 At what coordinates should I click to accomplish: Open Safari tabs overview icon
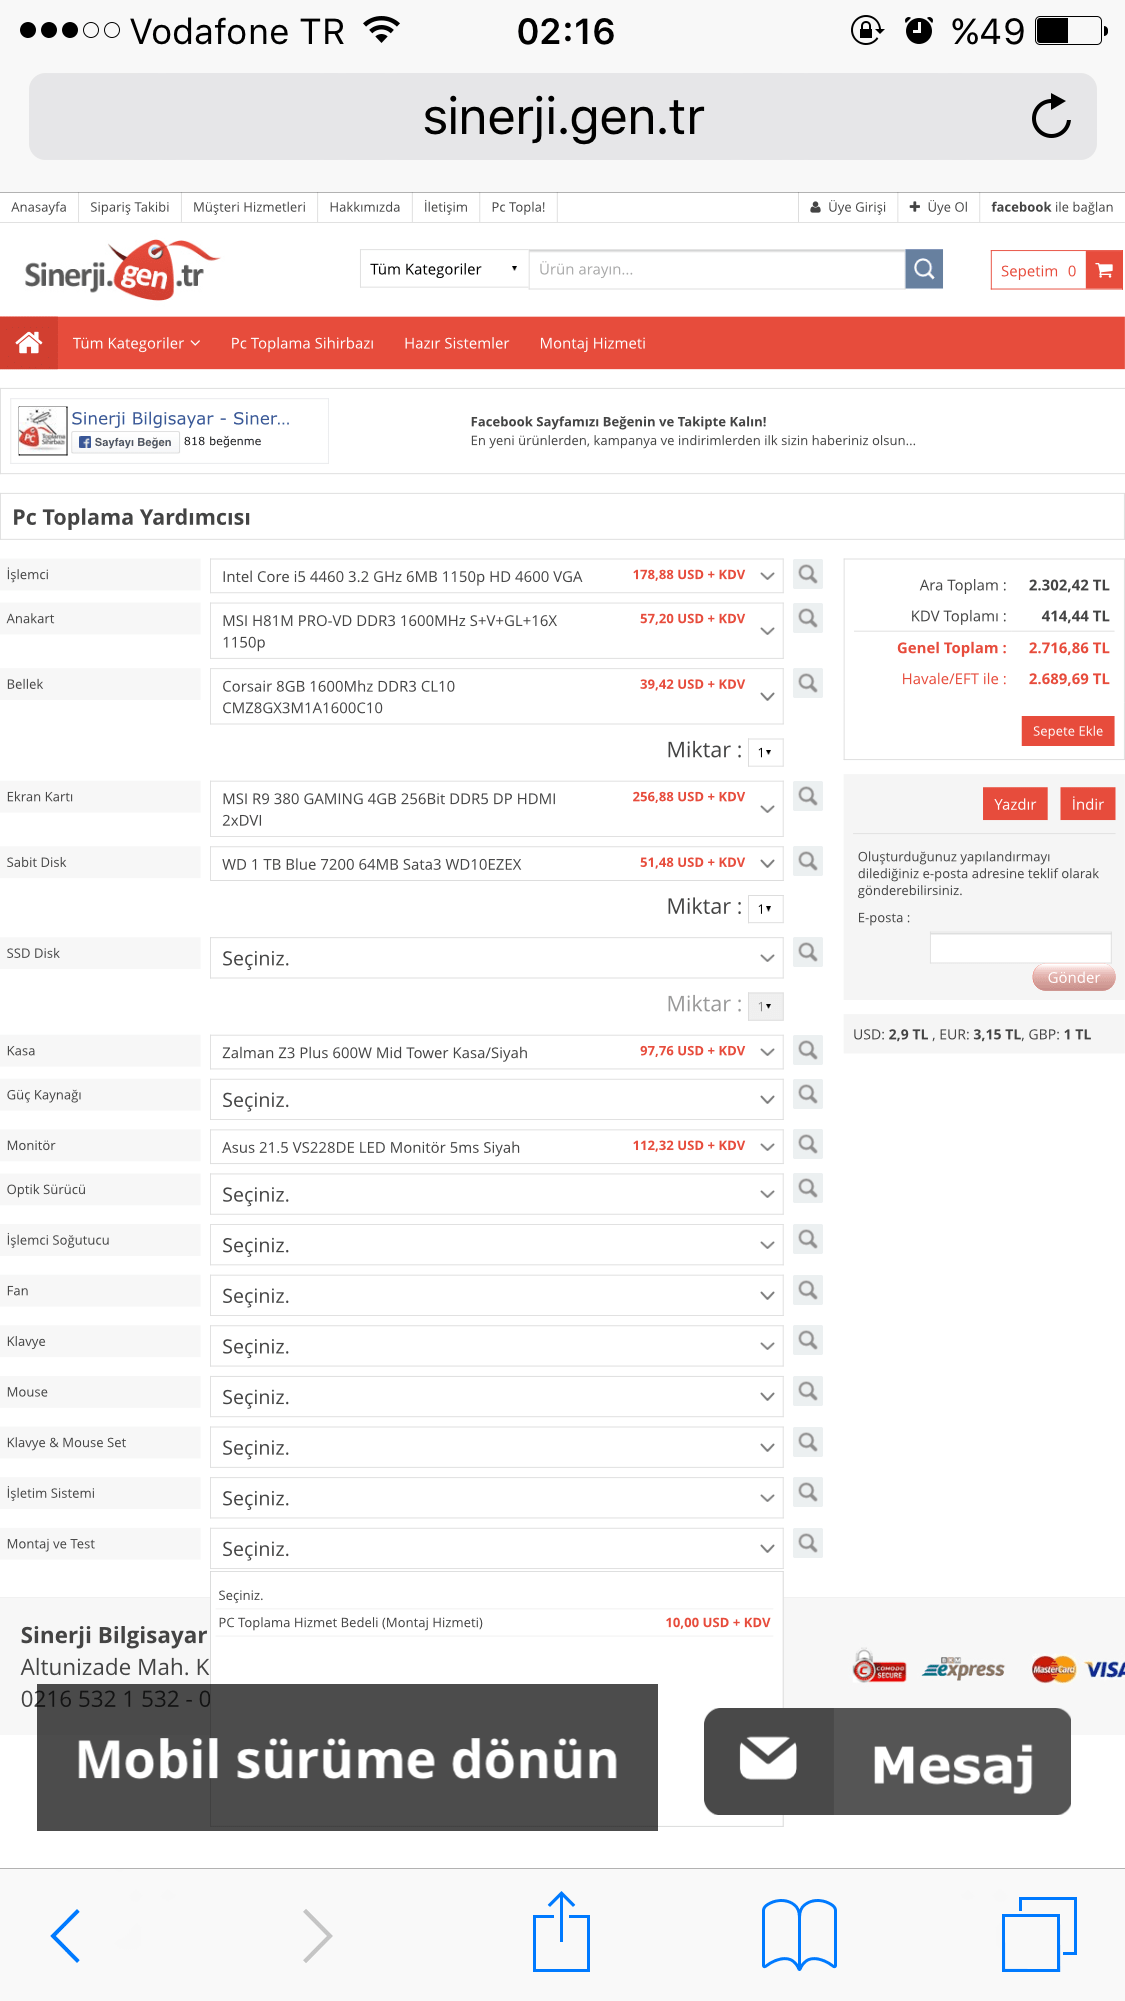point(1039,1934)
